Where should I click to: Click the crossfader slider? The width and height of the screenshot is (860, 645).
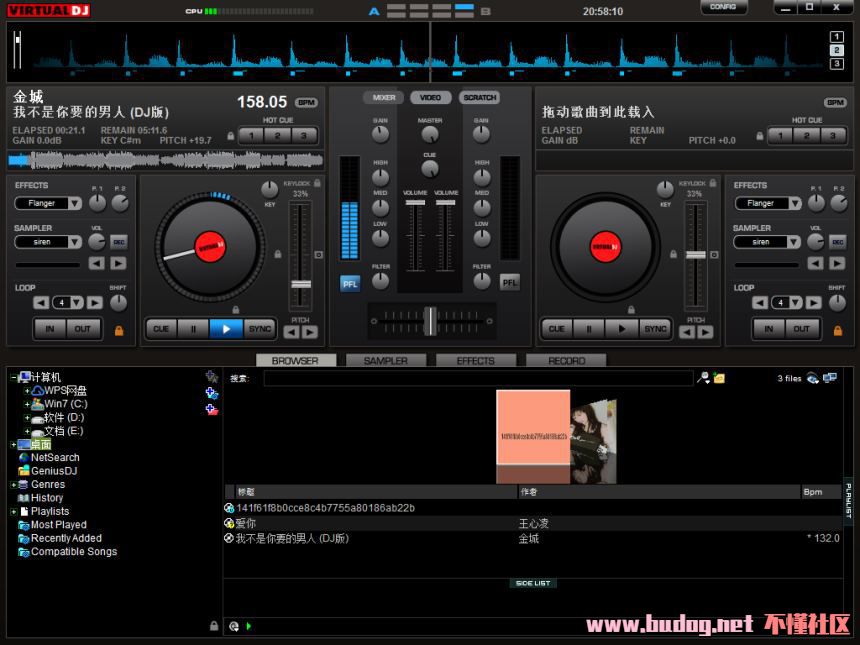pyautogui.click(x=430, y=321)
